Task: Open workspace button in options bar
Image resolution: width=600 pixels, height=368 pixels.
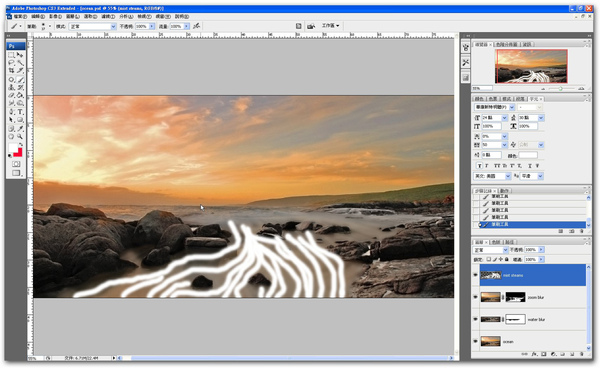Action: tap(331, 26)
